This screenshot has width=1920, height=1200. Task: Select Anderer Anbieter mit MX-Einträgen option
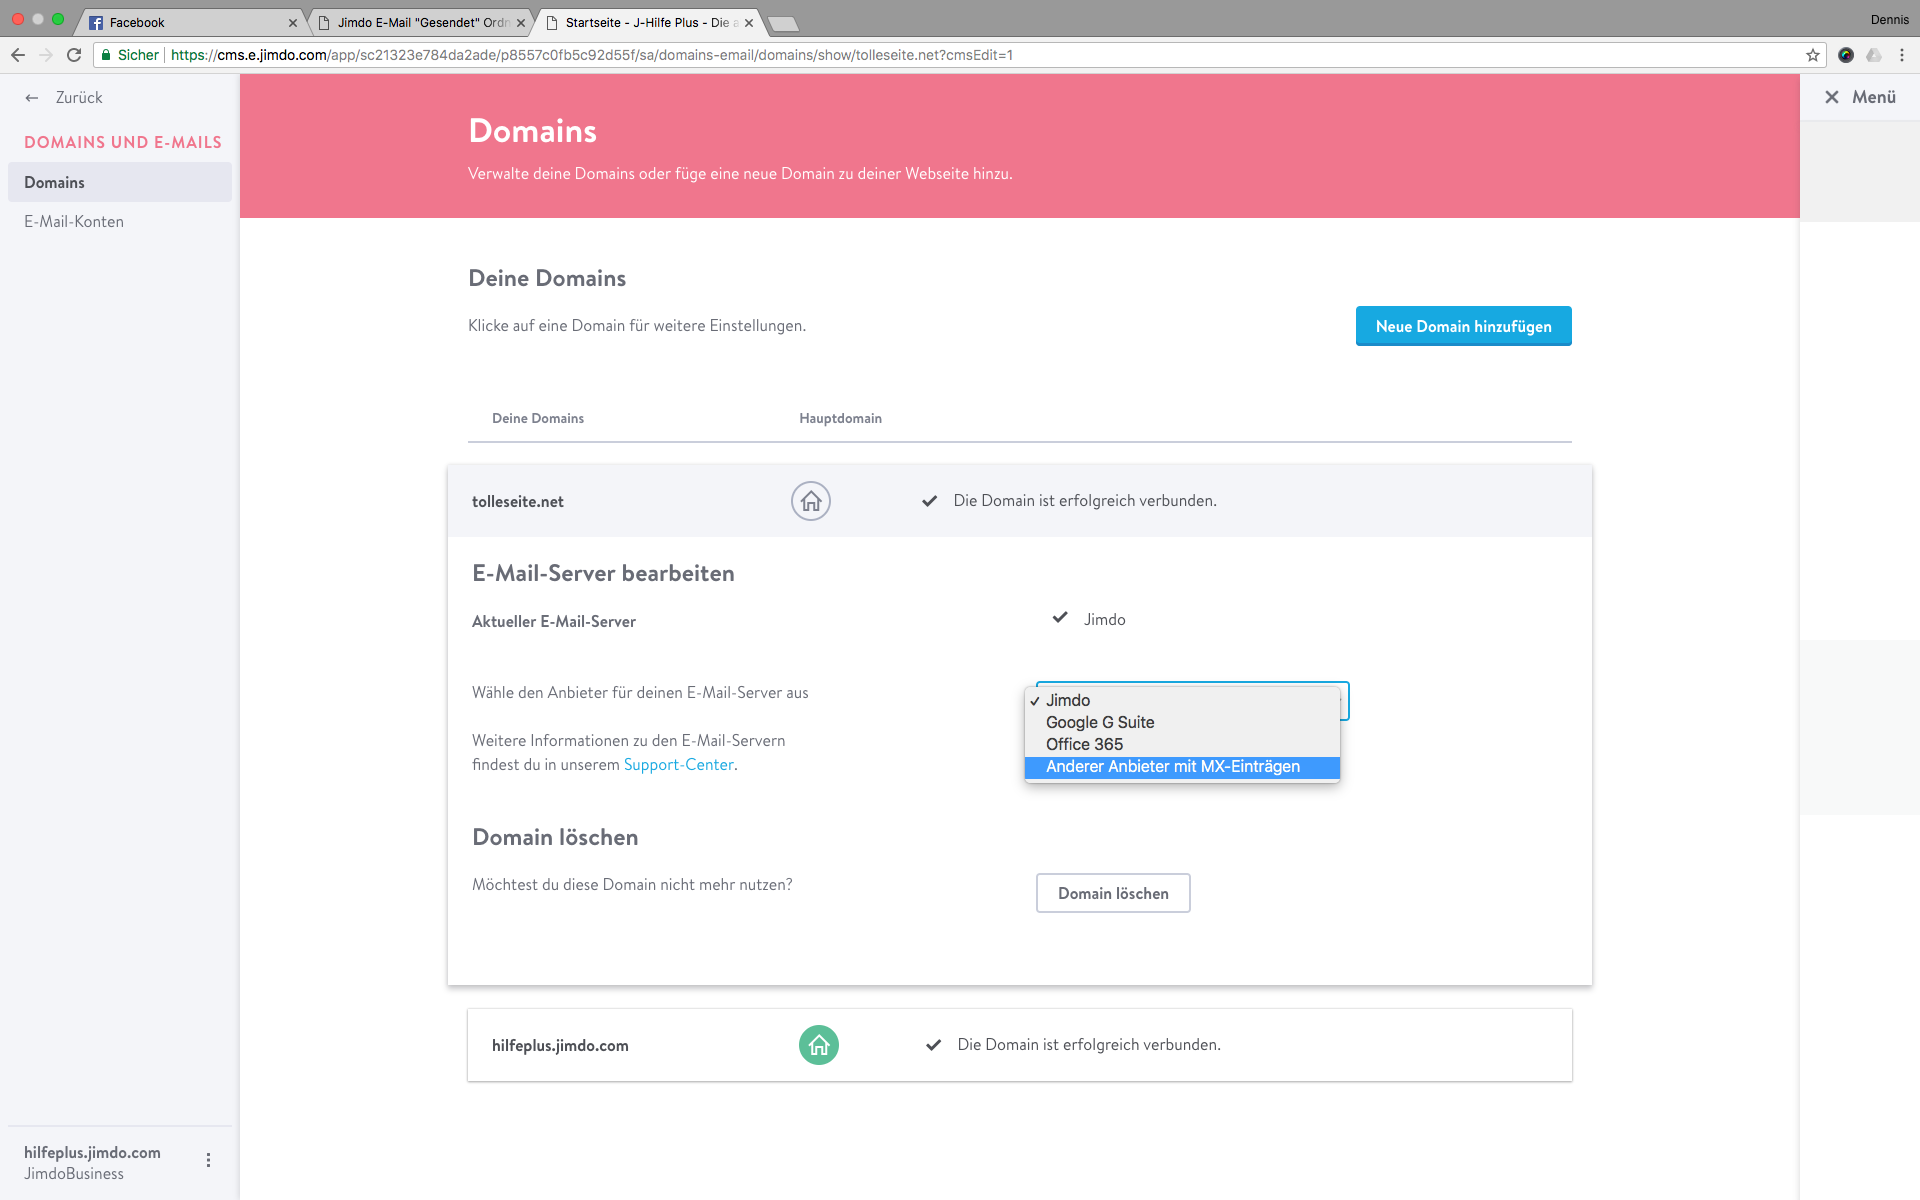click(1182, 766)
